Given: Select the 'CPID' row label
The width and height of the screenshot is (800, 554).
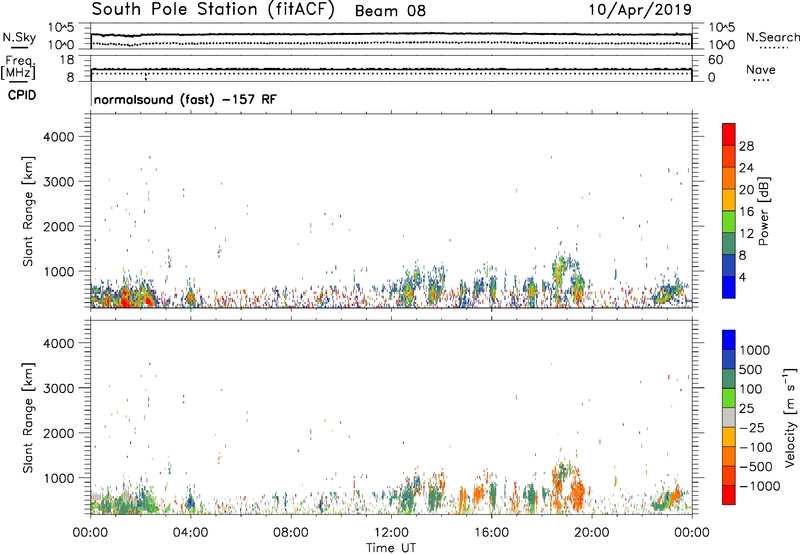Looking at the screenshot, I should 22,95.
